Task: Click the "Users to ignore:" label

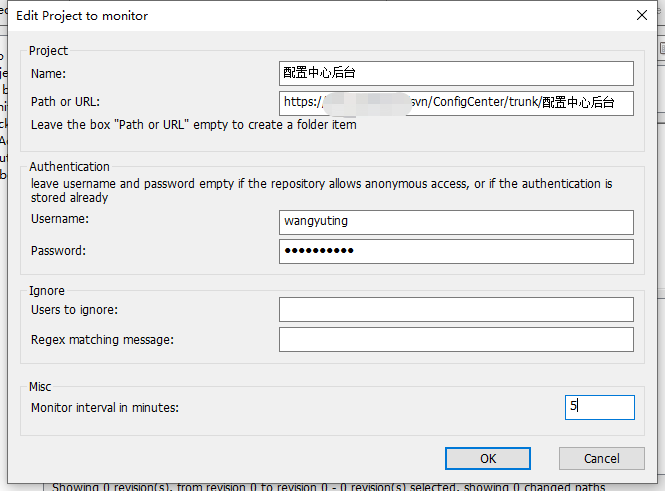Action: coord(74,310)
